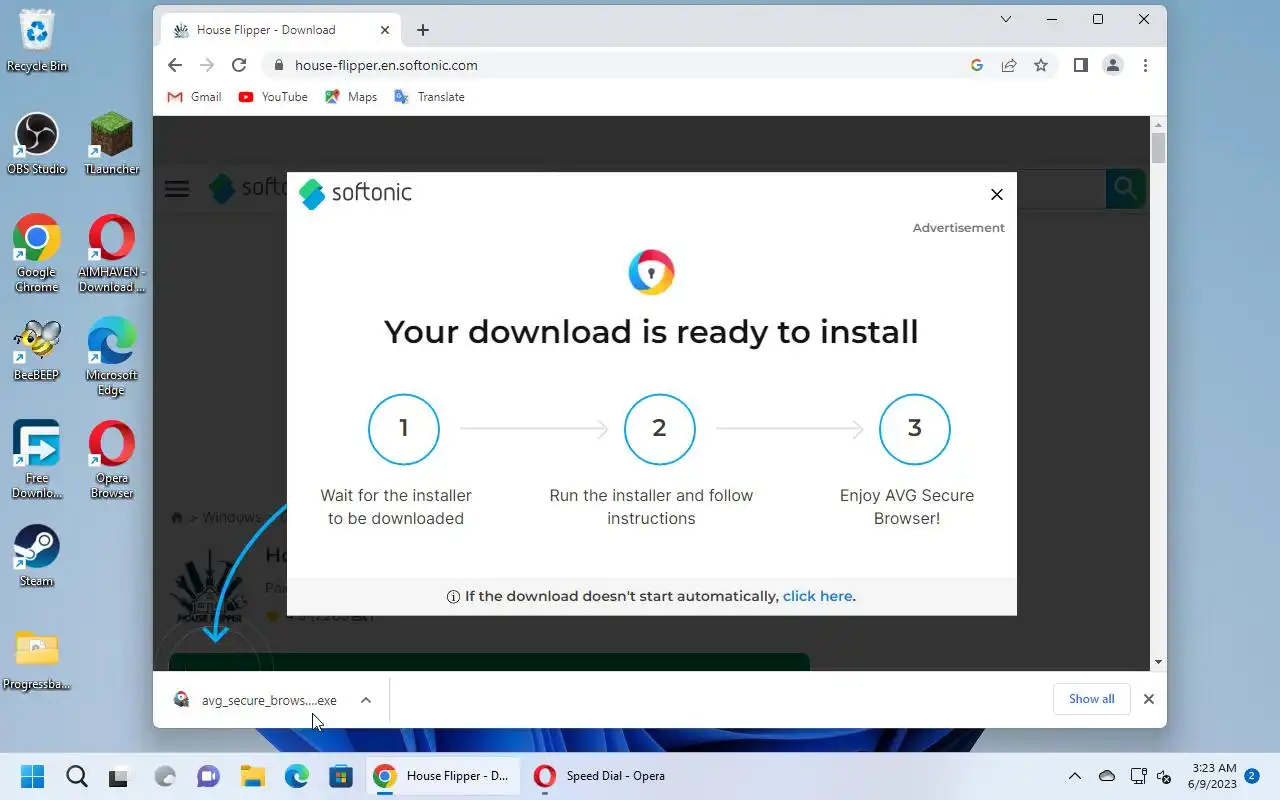Click the House Flipper Chrome taskbar button

click(443, 776)
